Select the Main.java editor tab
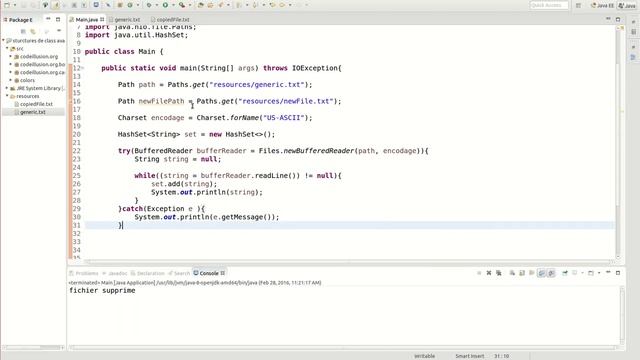 (87, 19)
